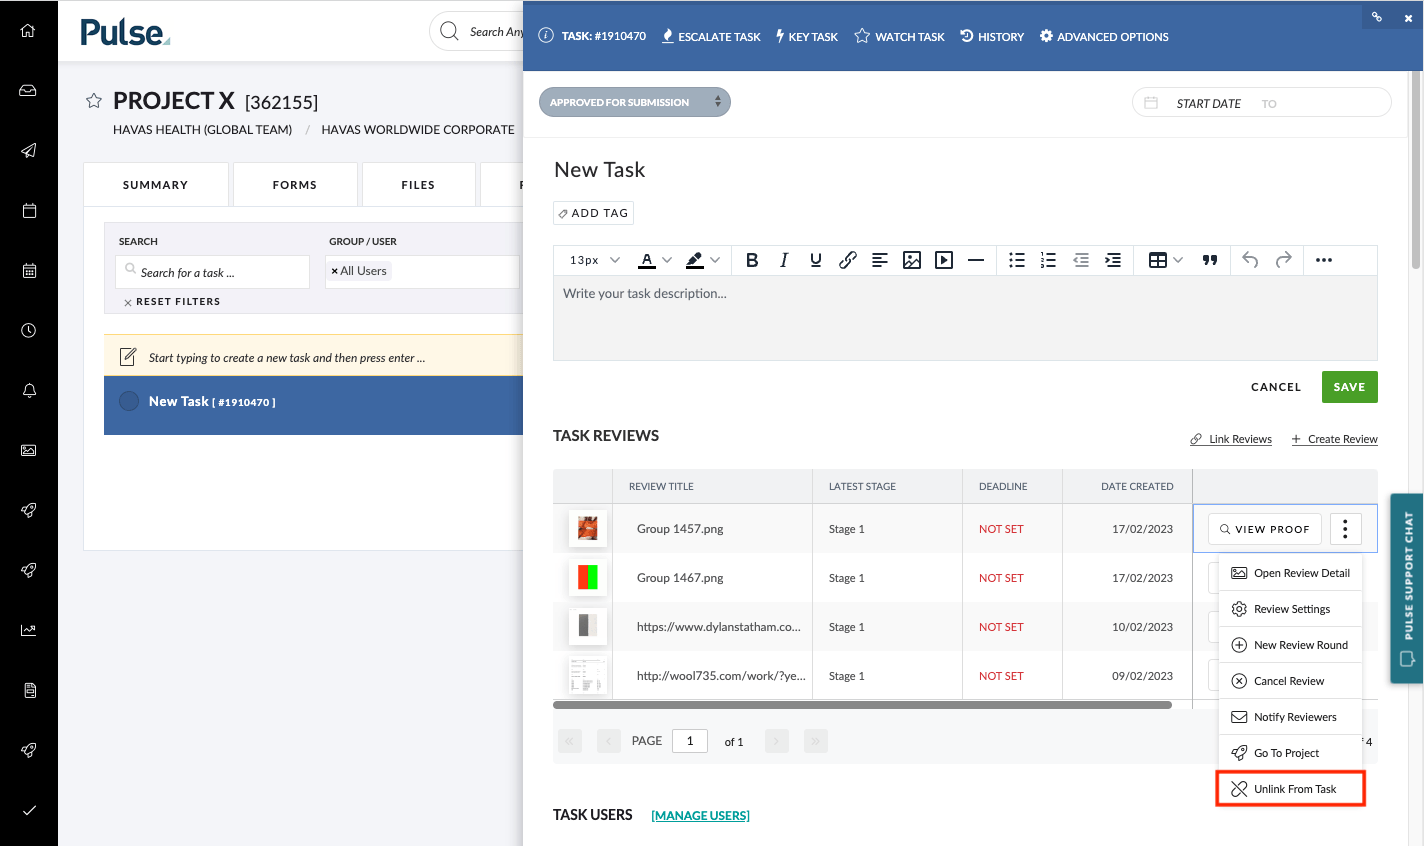The width and height of the screenshot is (1424, 846).
Task: Click Escalate Task in header
Action: [x=711, y=37]
